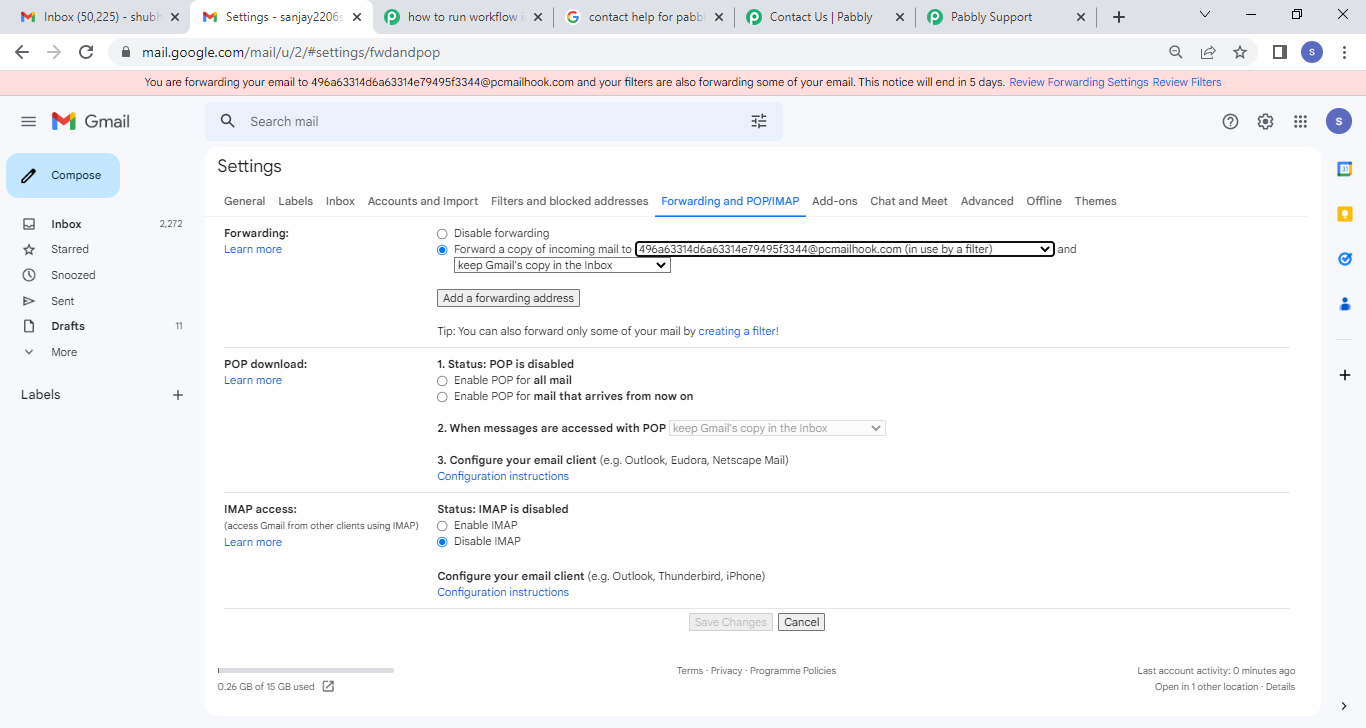
Task: Open Details link for account activity
Action: point(1280,687)
